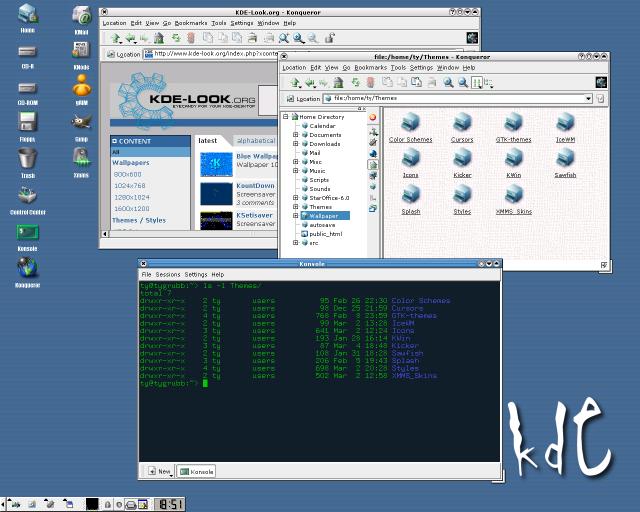Open the Kicker folder icon
Viewport: 640px width, 512px height.
click(462, 158)
